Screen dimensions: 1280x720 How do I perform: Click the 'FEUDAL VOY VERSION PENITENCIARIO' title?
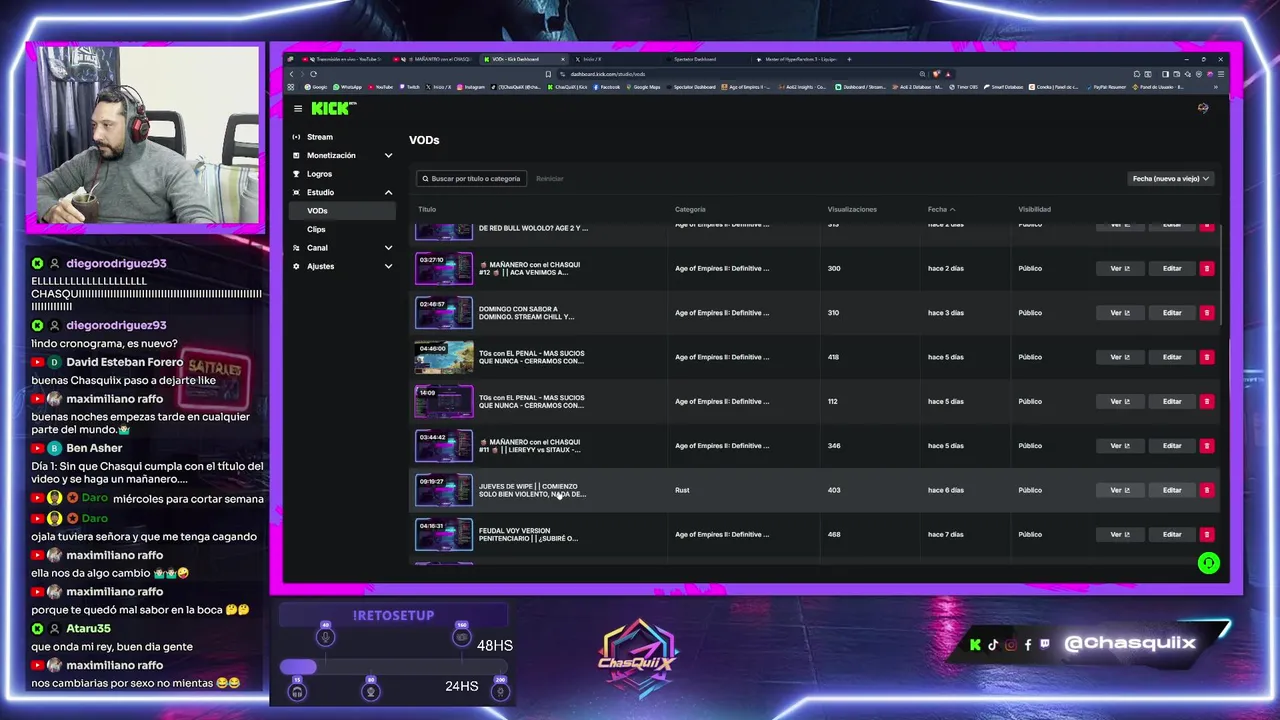click(x=529, y=534)
